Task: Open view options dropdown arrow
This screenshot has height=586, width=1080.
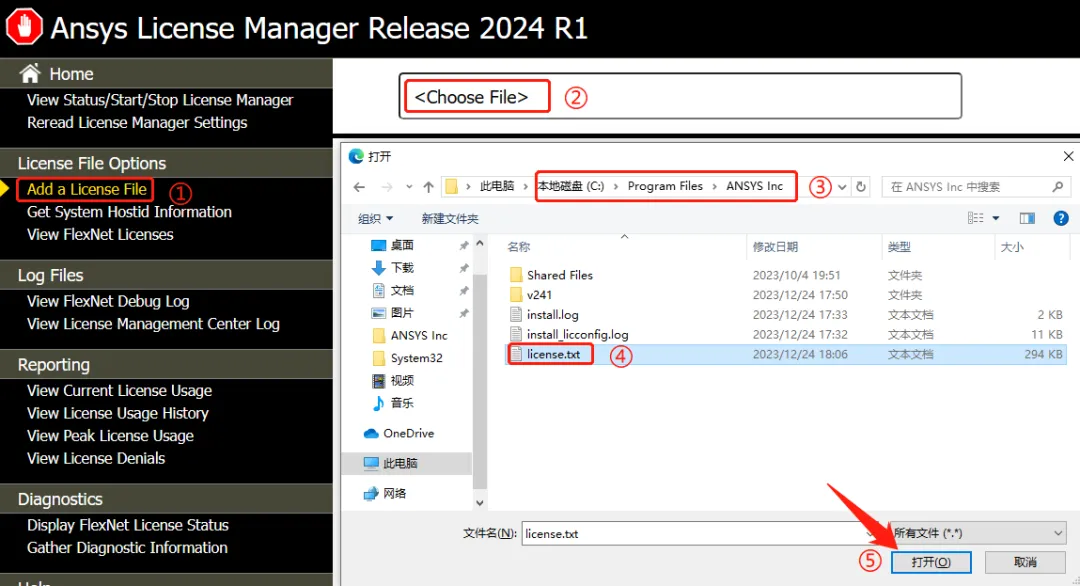Action: coord(995,218)
